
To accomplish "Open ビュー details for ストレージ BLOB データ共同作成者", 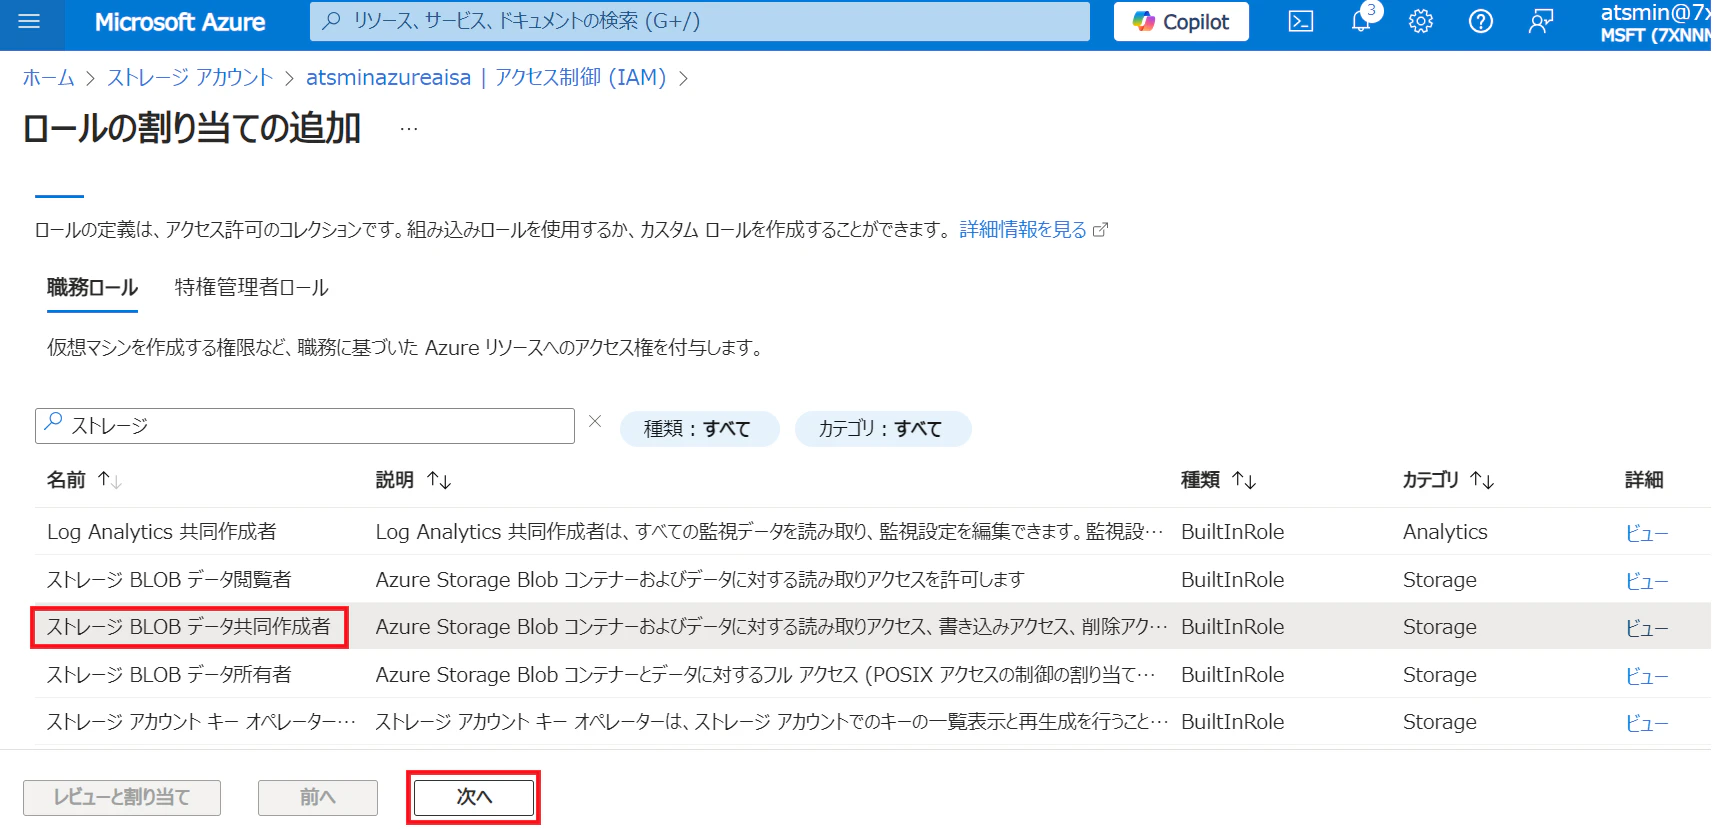I will [x=1646, y=628].
